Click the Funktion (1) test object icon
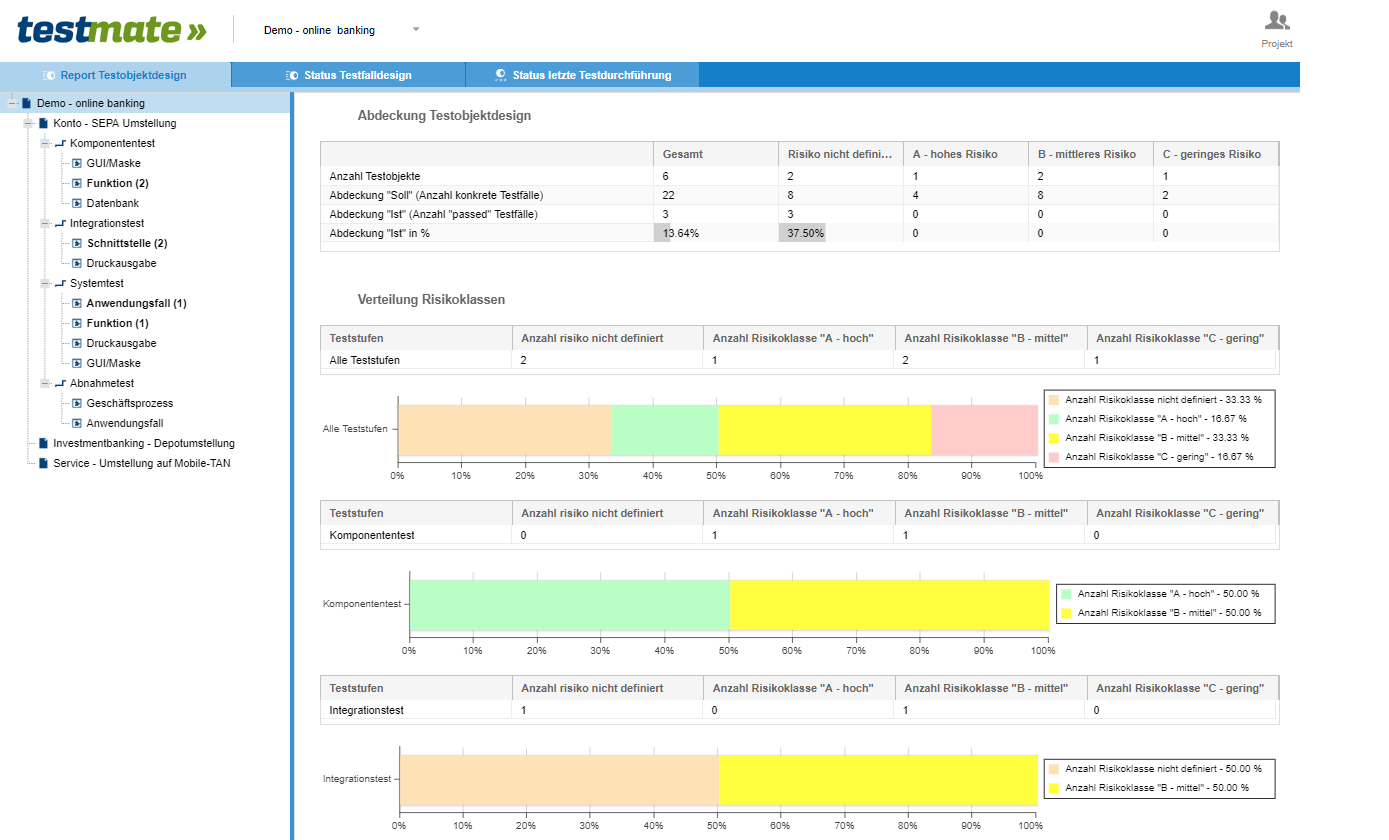Image resolution: width=1389 pixels, height=840 pixels. [x=77, y=323]
